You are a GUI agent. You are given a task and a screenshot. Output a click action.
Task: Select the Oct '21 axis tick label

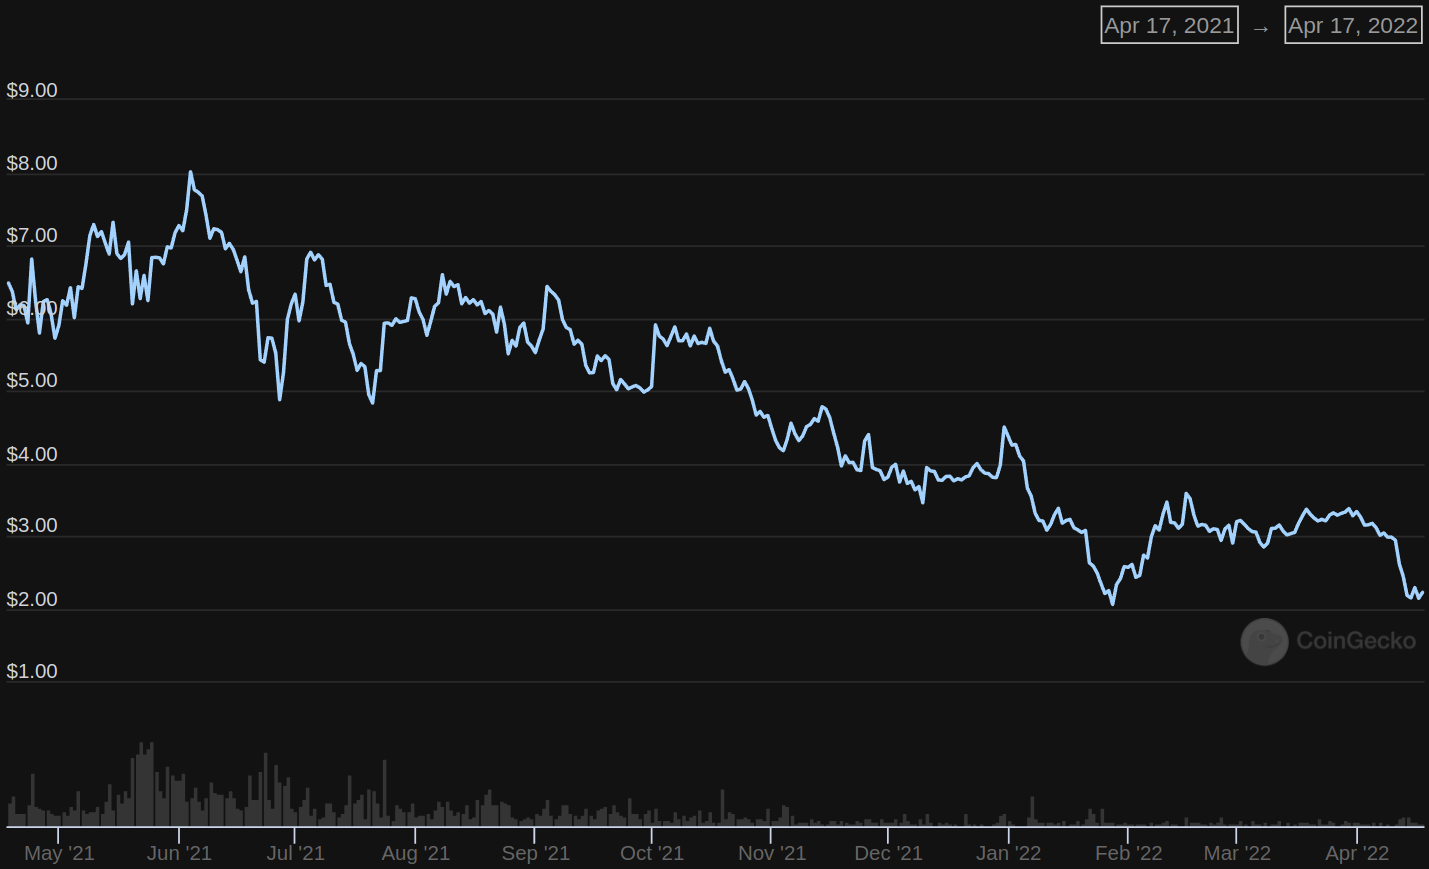(651, 853)
